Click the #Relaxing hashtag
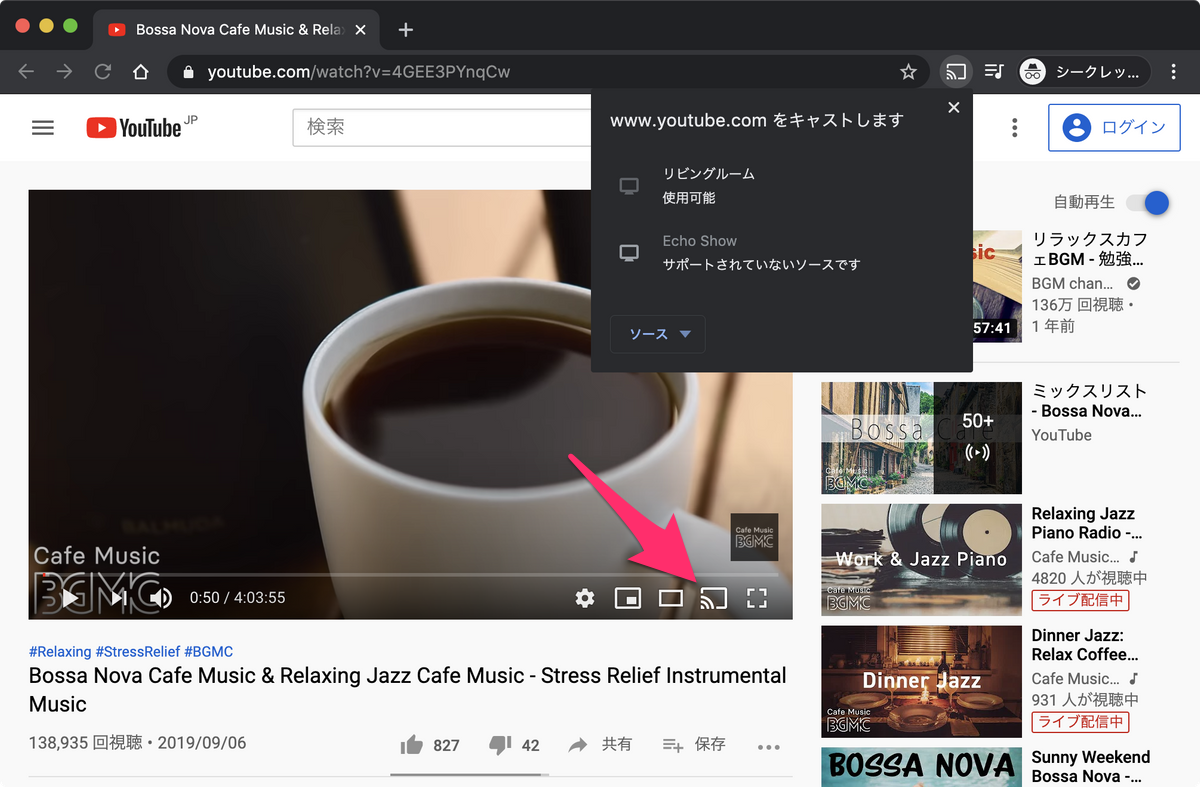The height and width of the screenshot is (787, 1200). pyautogui.click(x=60, y=651)
